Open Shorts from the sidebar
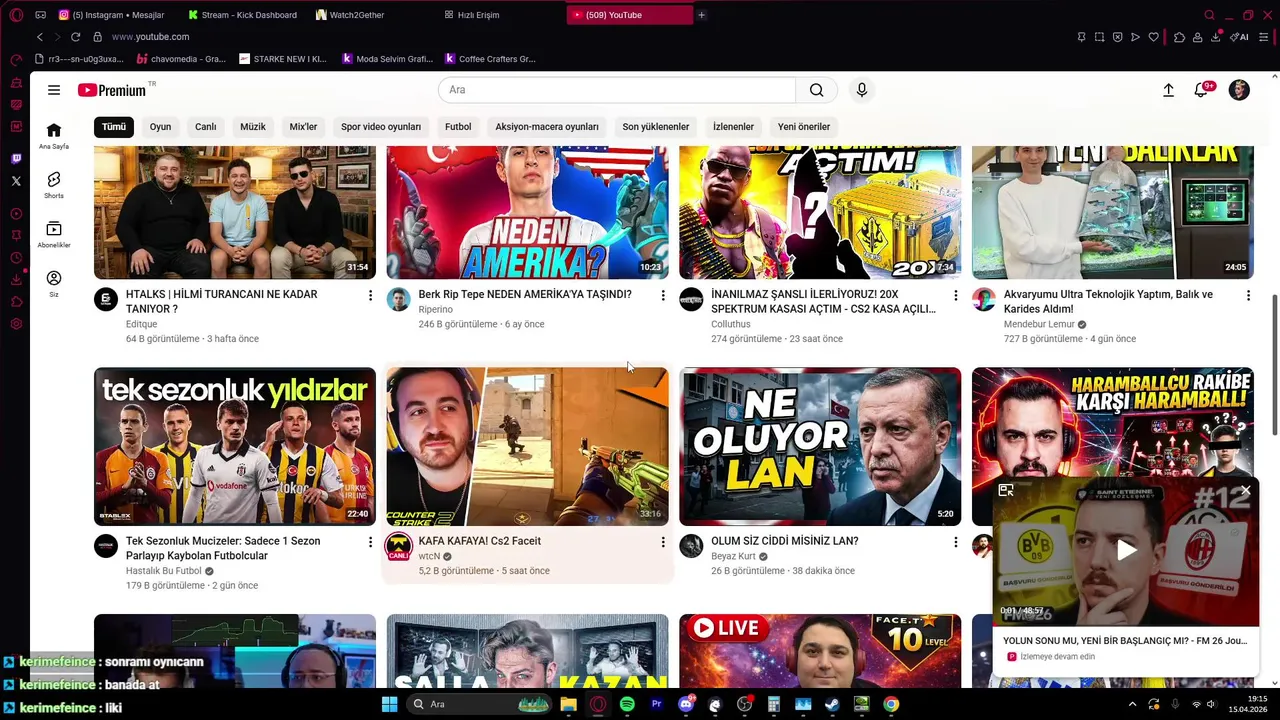Image resolution: width=1280 pixels, height=720 pixels. [54, 185]
